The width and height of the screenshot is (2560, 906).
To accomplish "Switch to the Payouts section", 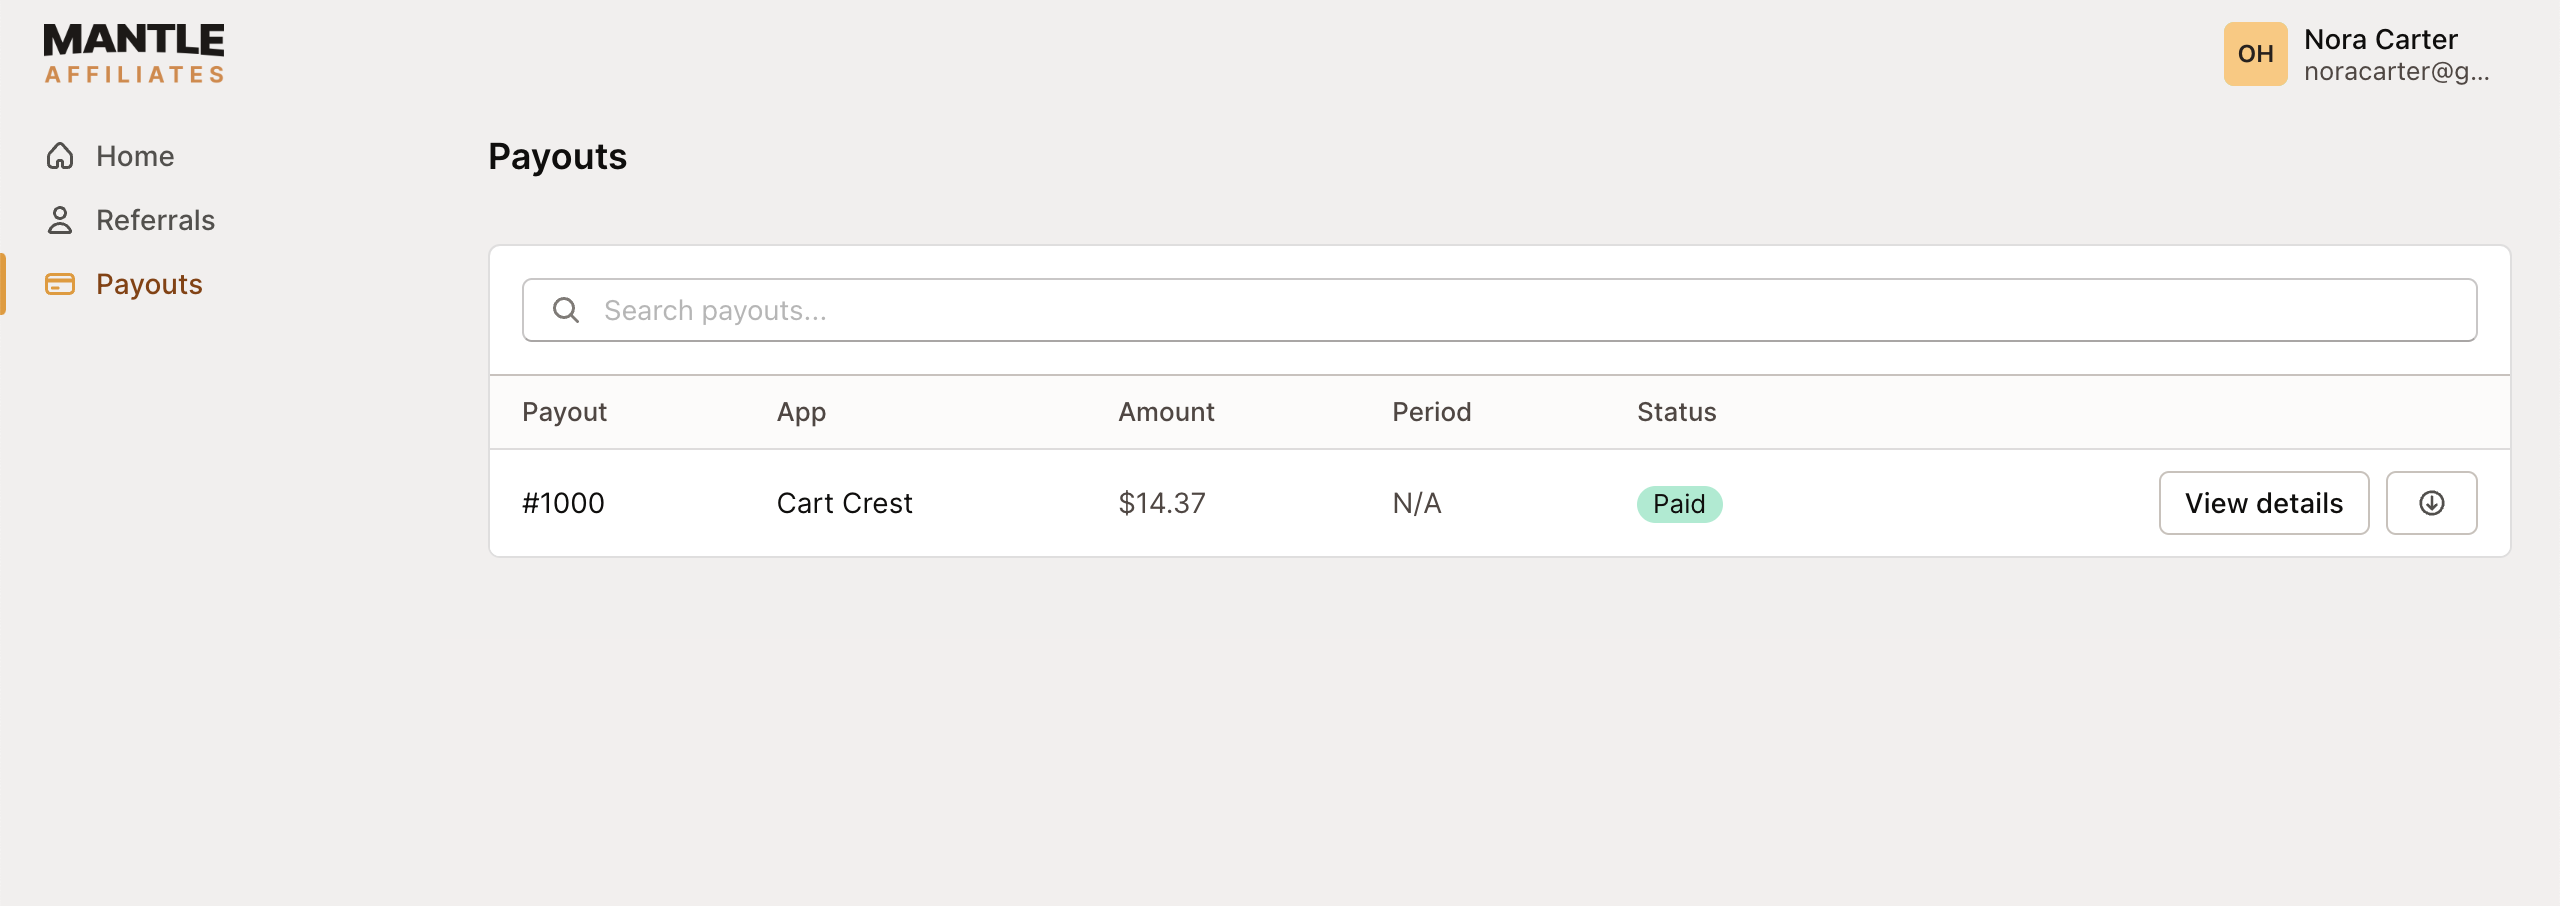I will (x=149, y=284).
